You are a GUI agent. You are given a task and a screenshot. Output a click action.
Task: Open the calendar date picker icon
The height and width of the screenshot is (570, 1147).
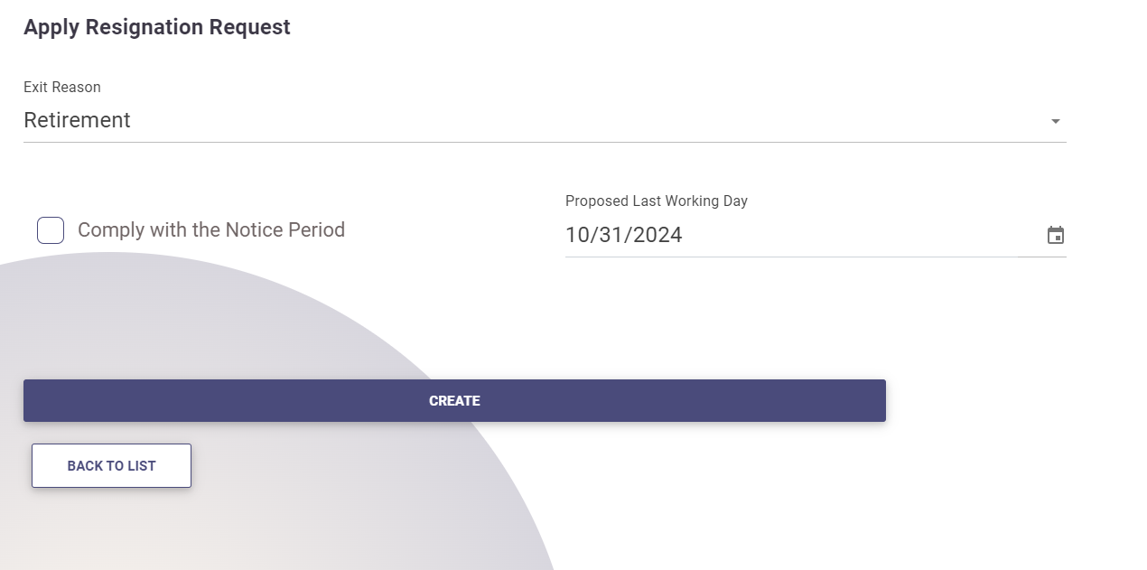click(1055, 235)
